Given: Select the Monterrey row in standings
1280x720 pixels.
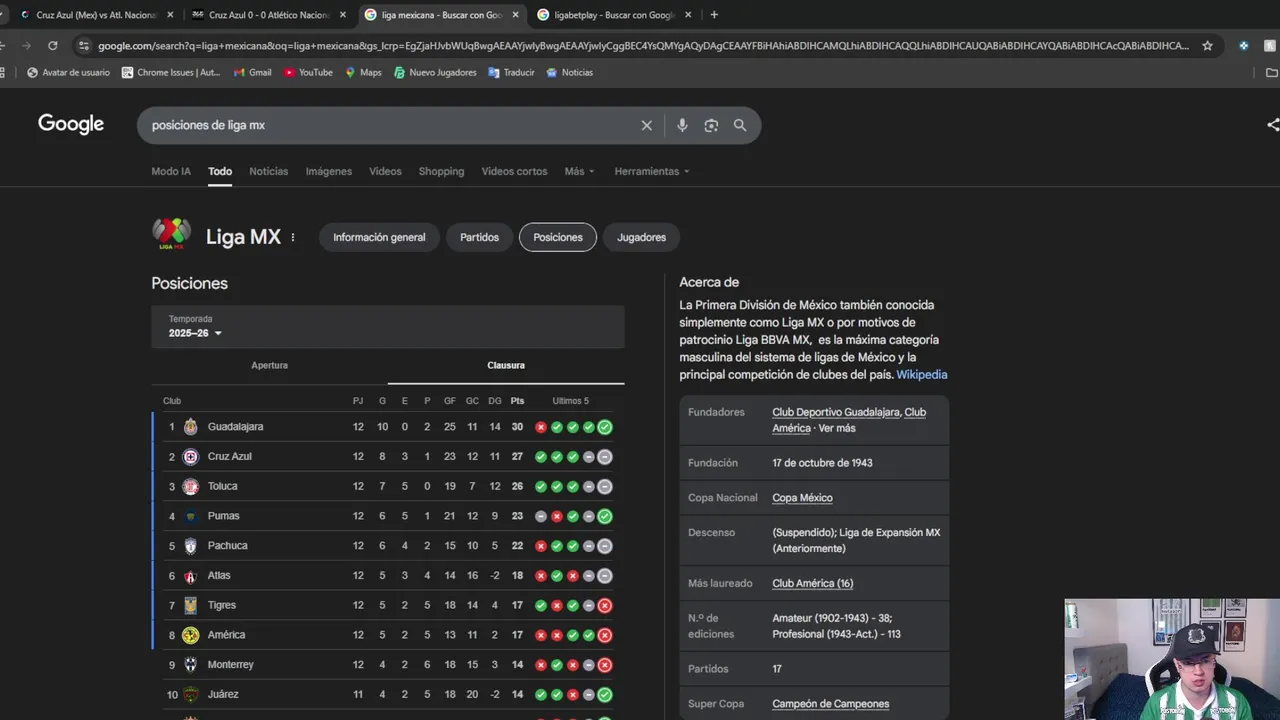Looking at the screenshot, I should (x=388, y=665).
